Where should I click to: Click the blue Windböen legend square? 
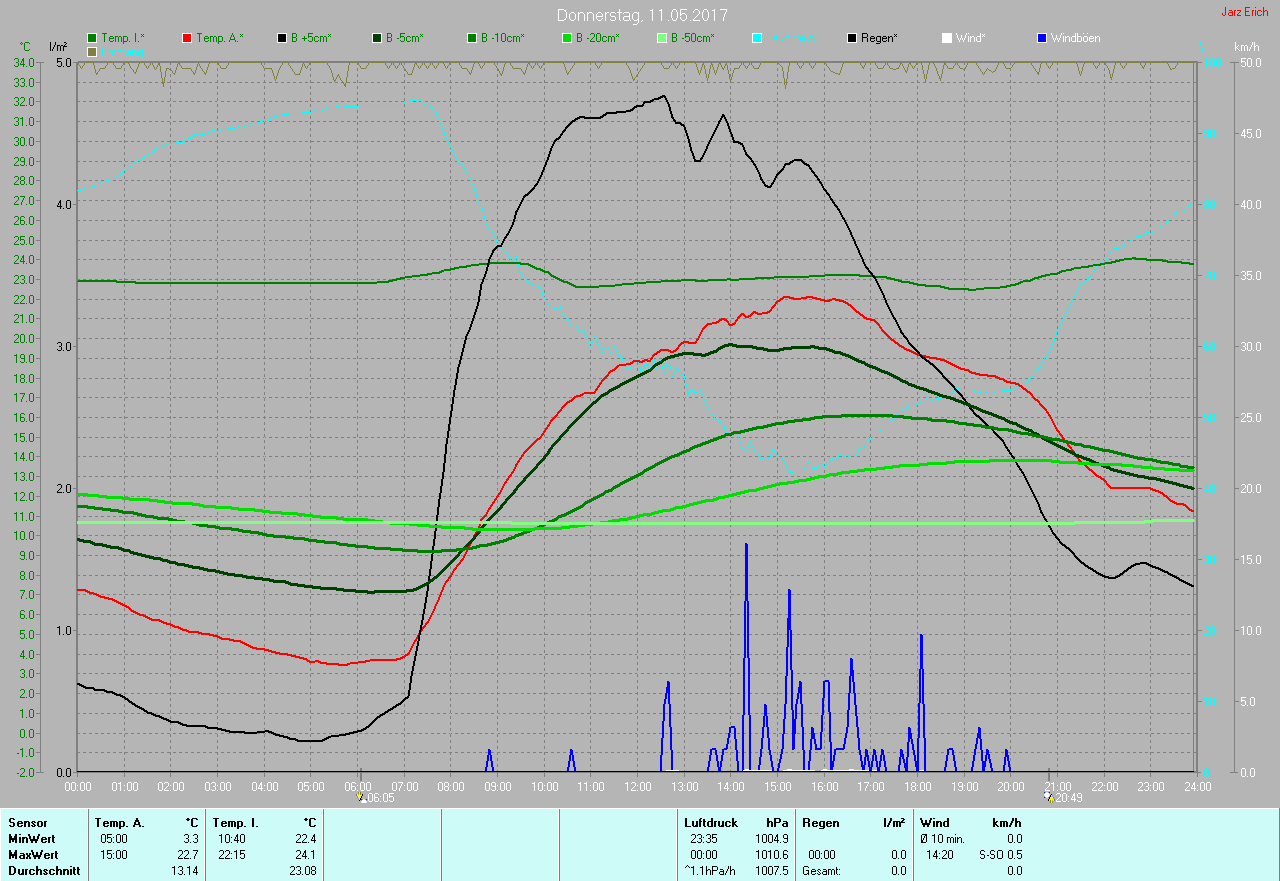[x=1042, y=38]
